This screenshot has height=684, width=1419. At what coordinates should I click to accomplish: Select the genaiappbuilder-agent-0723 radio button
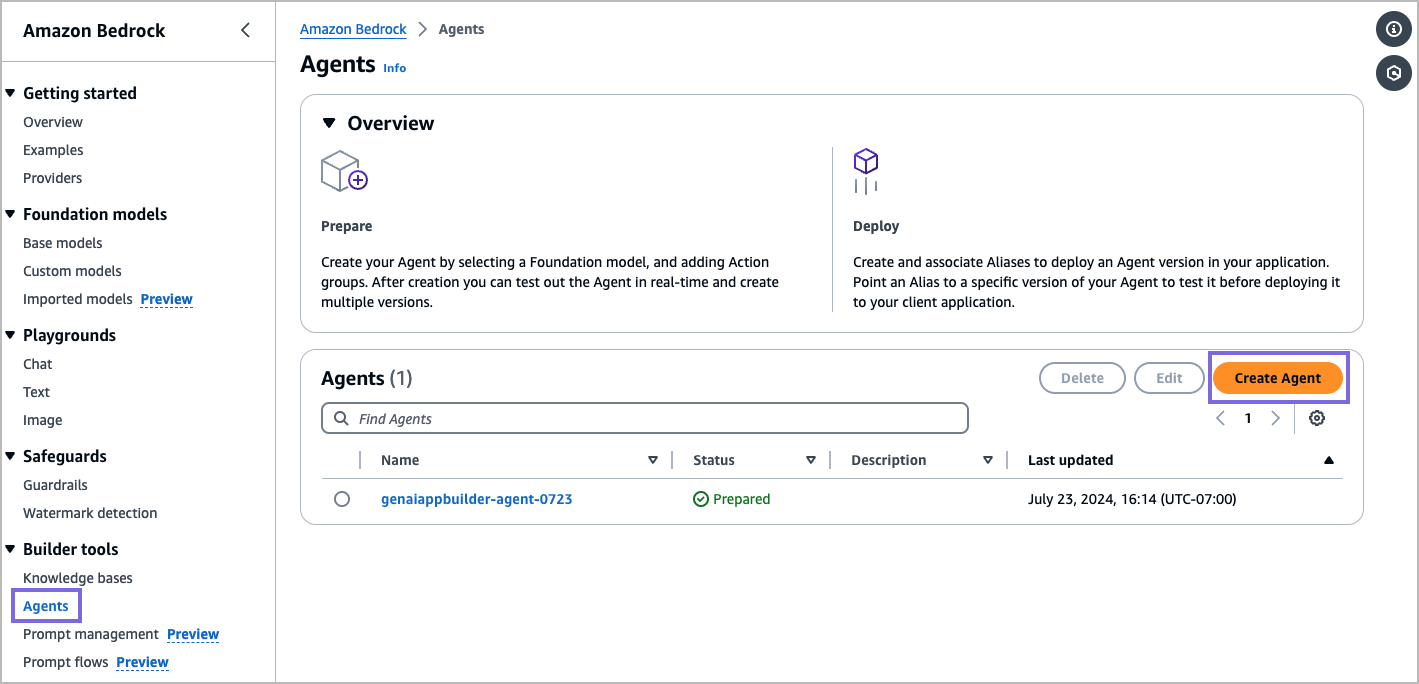point(342,499)
